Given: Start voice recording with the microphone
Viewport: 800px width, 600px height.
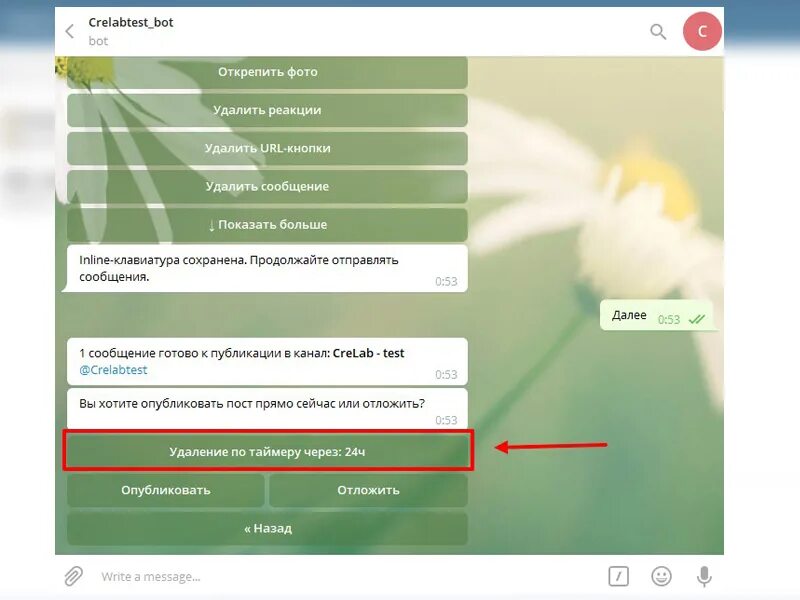Looking at the screenshot, I should 705,577.
